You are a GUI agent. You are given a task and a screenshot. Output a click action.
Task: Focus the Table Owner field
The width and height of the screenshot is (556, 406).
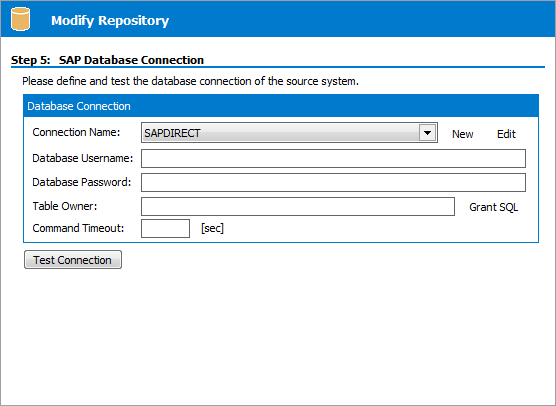(x=298, y=206)
